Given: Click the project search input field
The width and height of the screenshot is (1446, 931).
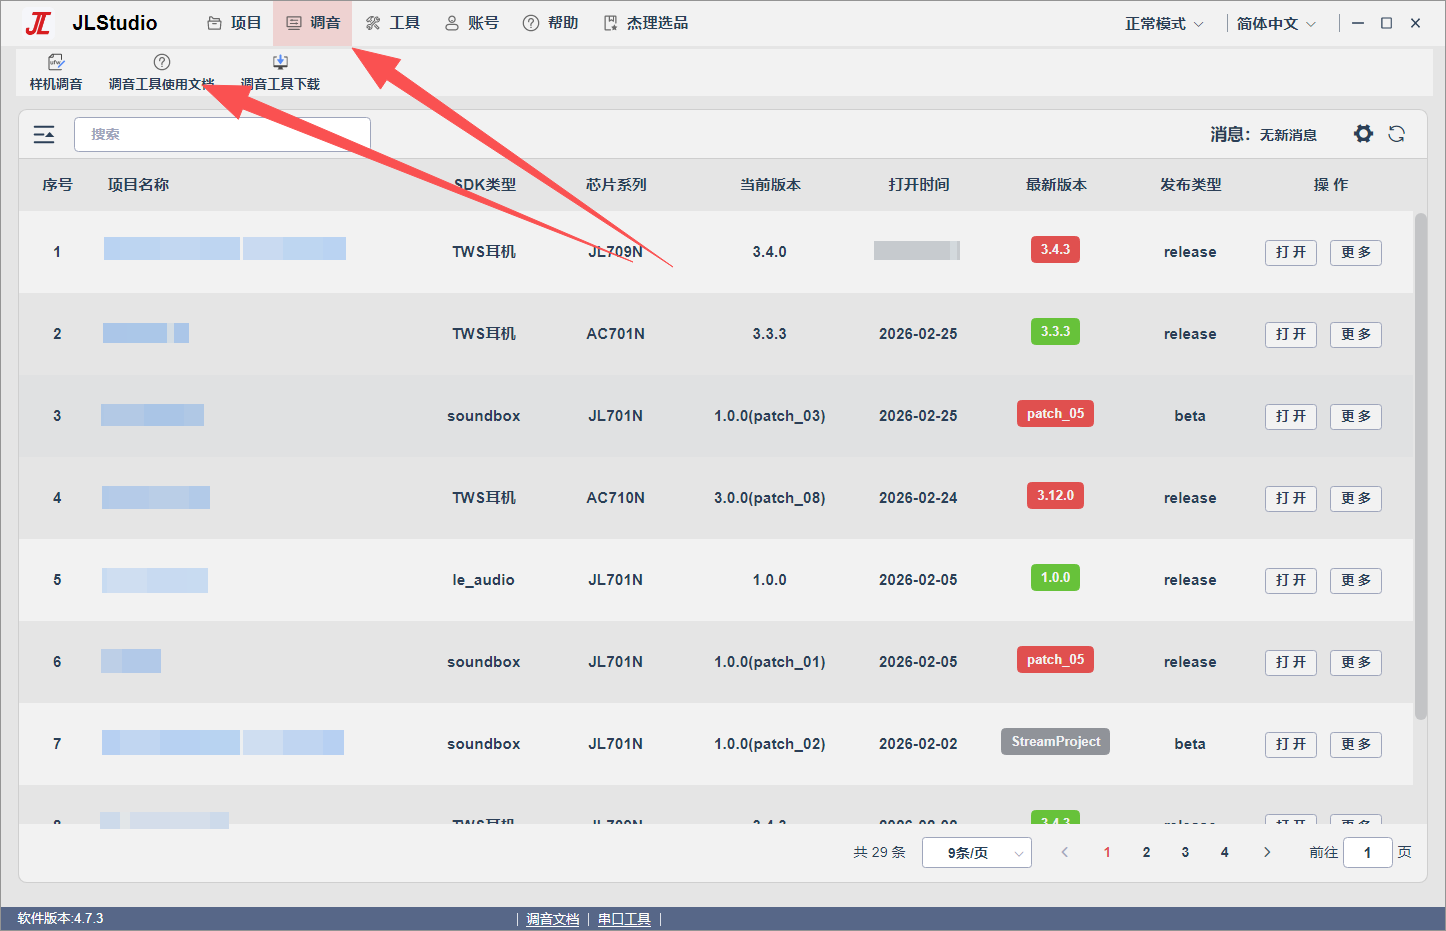Looking at the screenshot, I should [222, 134].
